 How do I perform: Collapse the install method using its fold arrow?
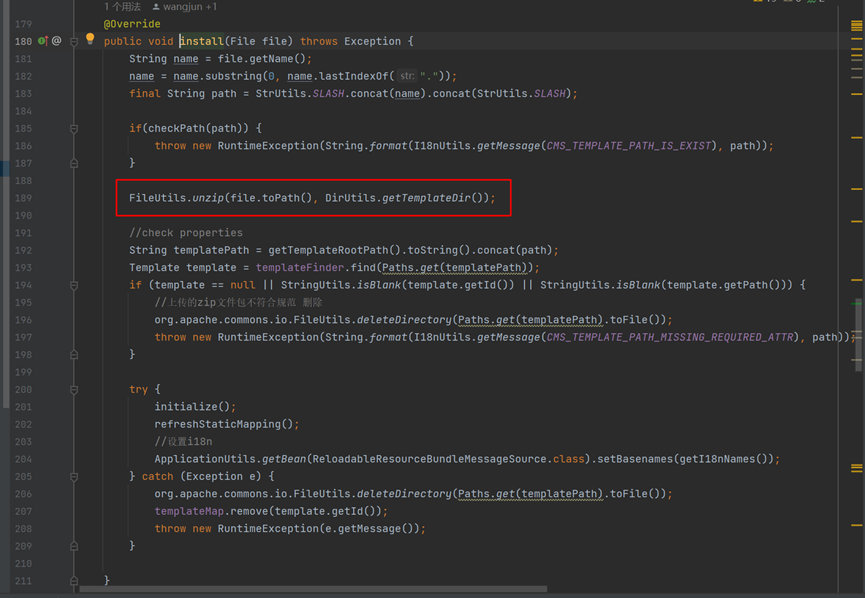(74, 41)
